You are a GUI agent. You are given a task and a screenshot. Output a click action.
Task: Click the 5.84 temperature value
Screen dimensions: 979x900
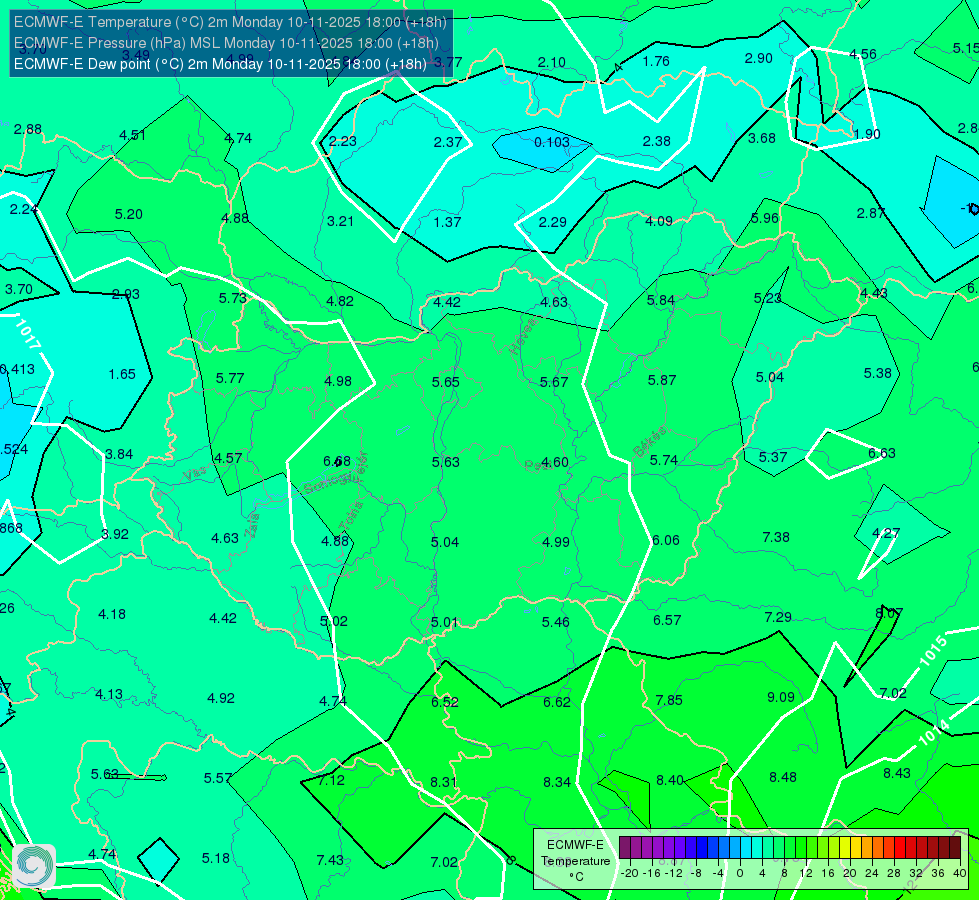pos(661,300)
